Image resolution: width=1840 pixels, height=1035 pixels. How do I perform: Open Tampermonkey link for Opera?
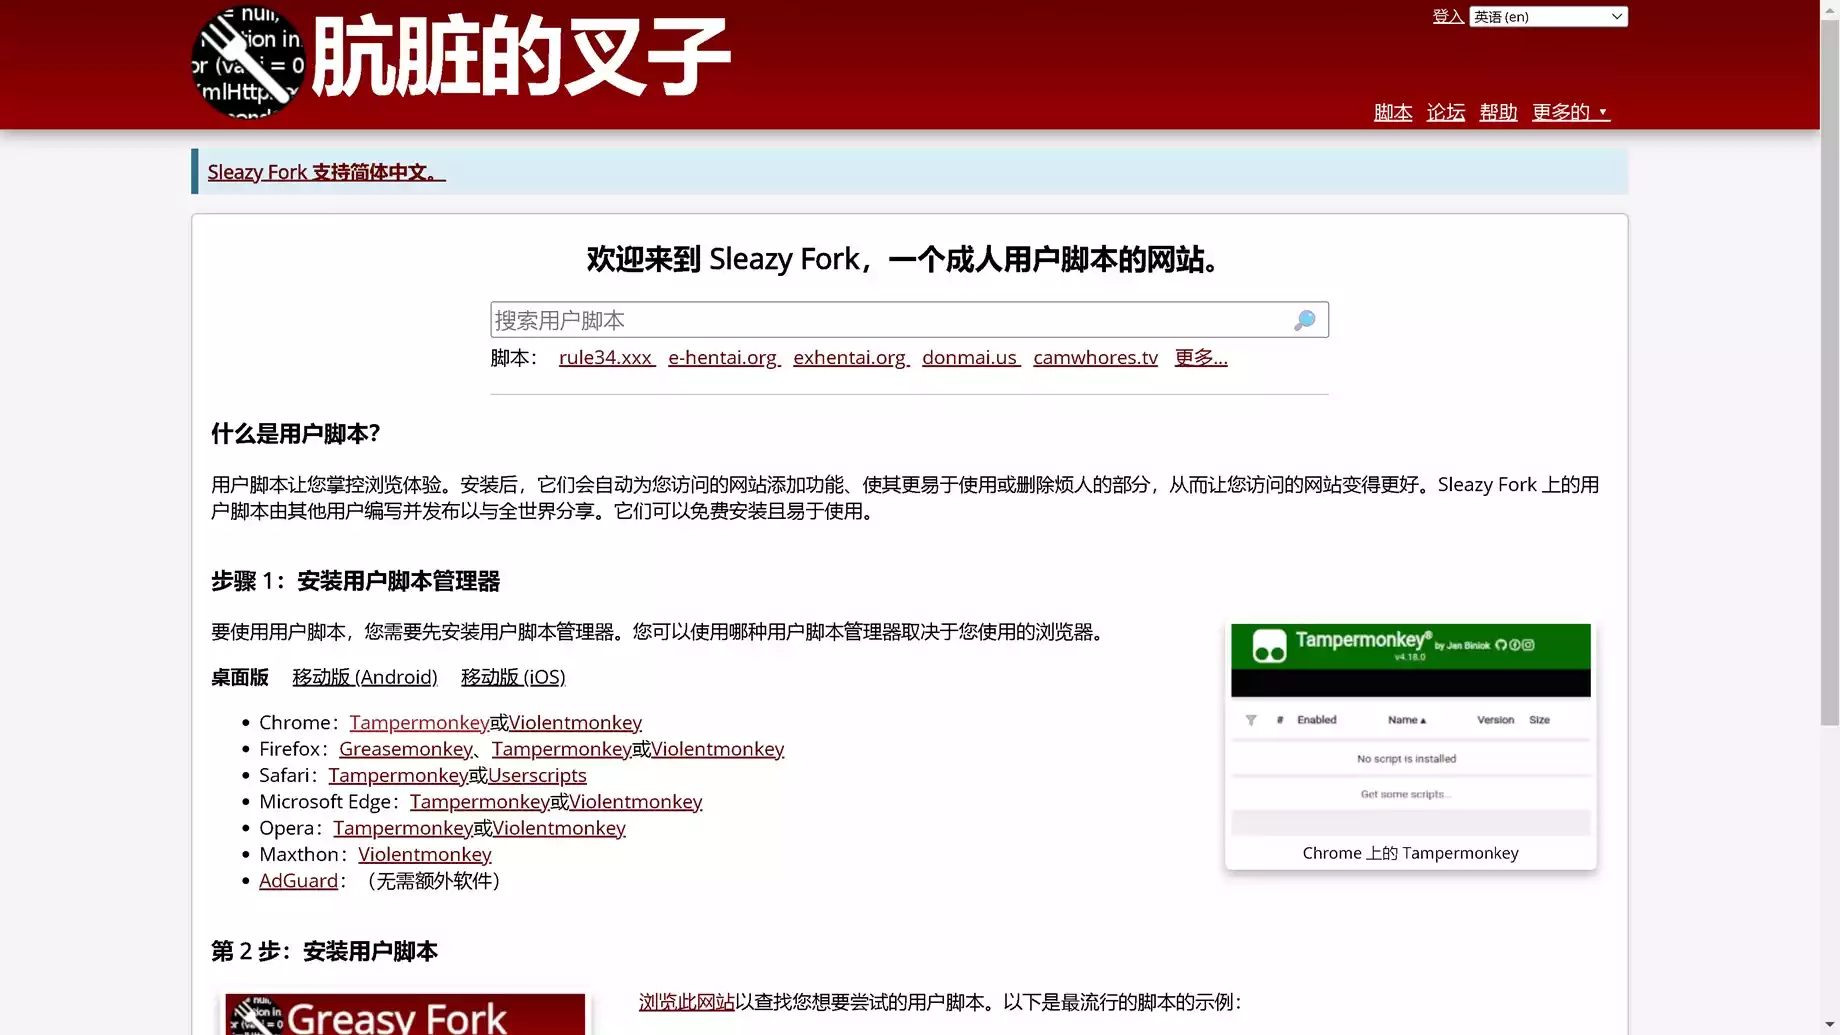coord(403,828)
